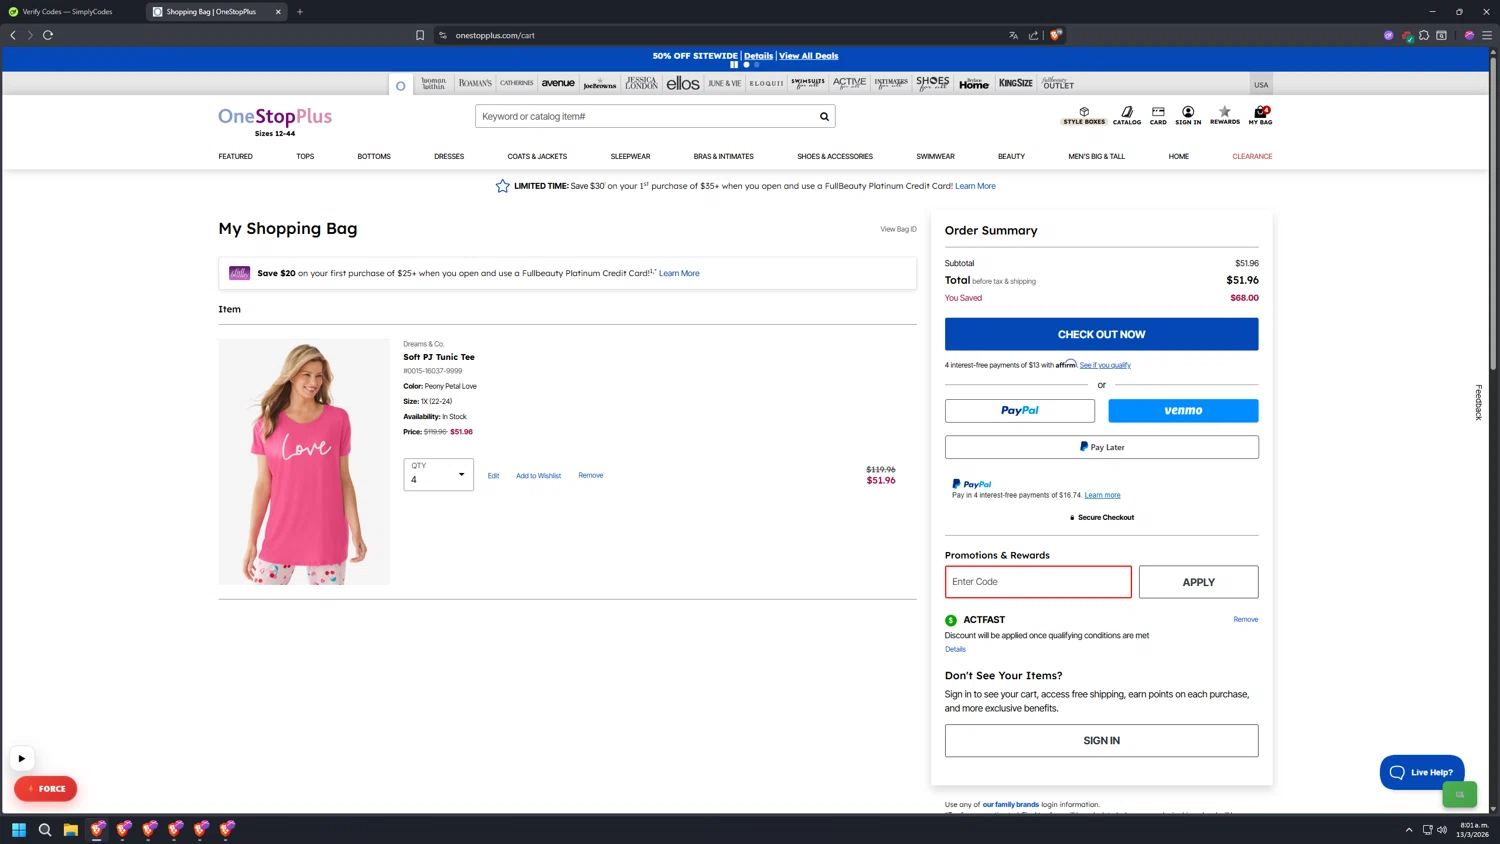
Task: Open the Rewards star icon
Action: 1224,115
